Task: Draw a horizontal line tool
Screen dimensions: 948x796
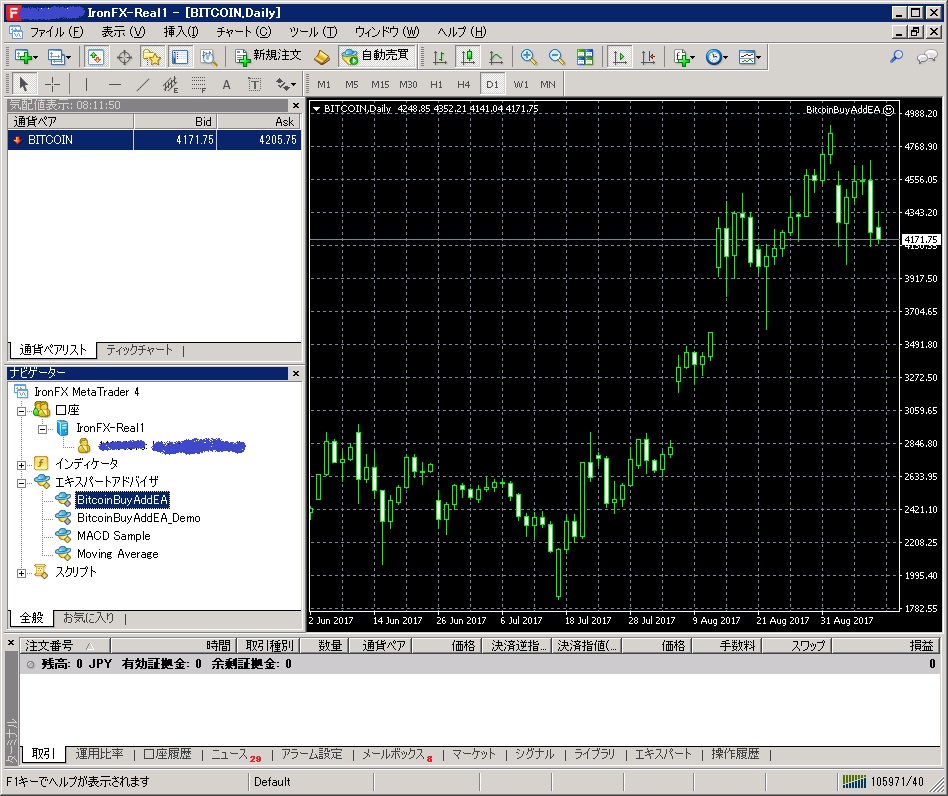Action: tap(115, 84)
